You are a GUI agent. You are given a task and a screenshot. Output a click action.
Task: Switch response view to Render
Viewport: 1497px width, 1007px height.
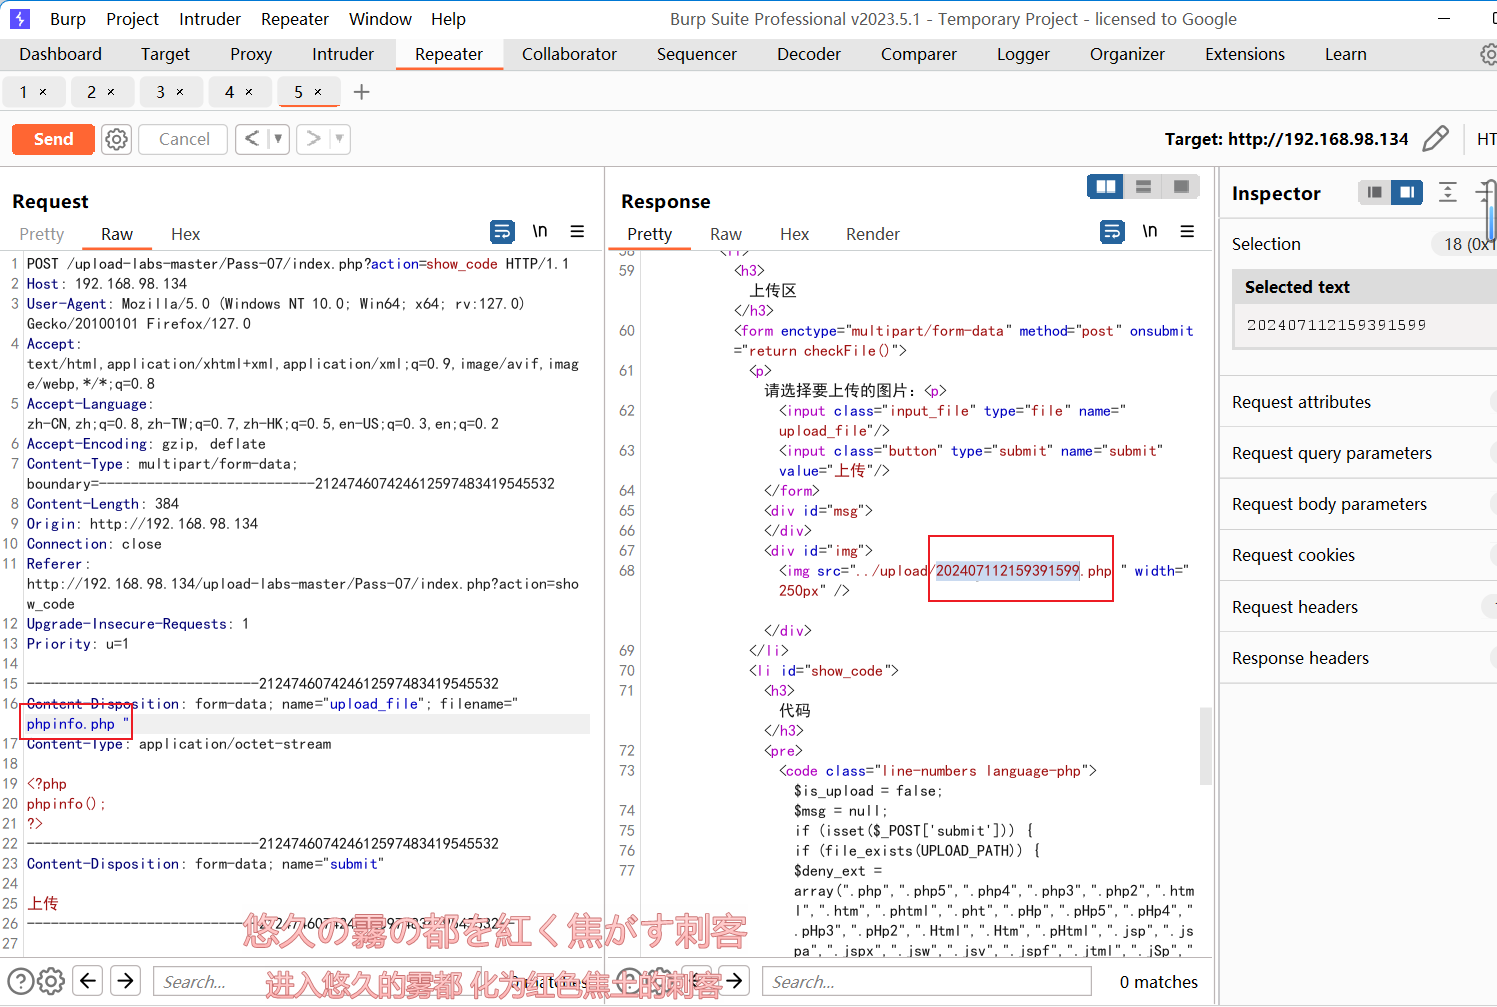pyautogui.click(x=873, y=234)
